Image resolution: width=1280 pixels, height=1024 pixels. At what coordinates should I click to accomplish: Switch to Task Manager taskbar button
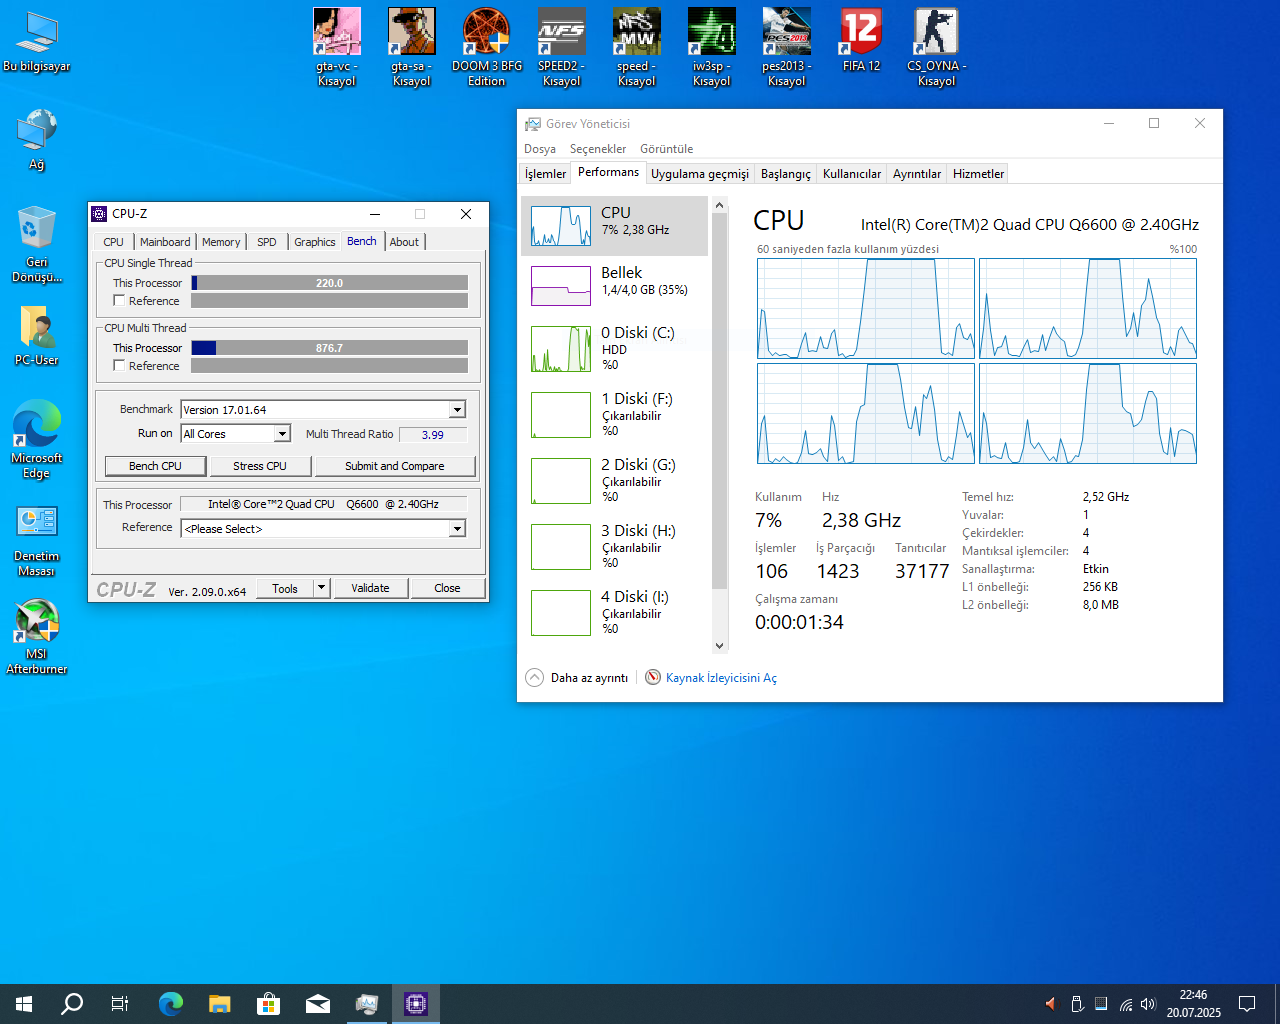[x=367, y=1004]
